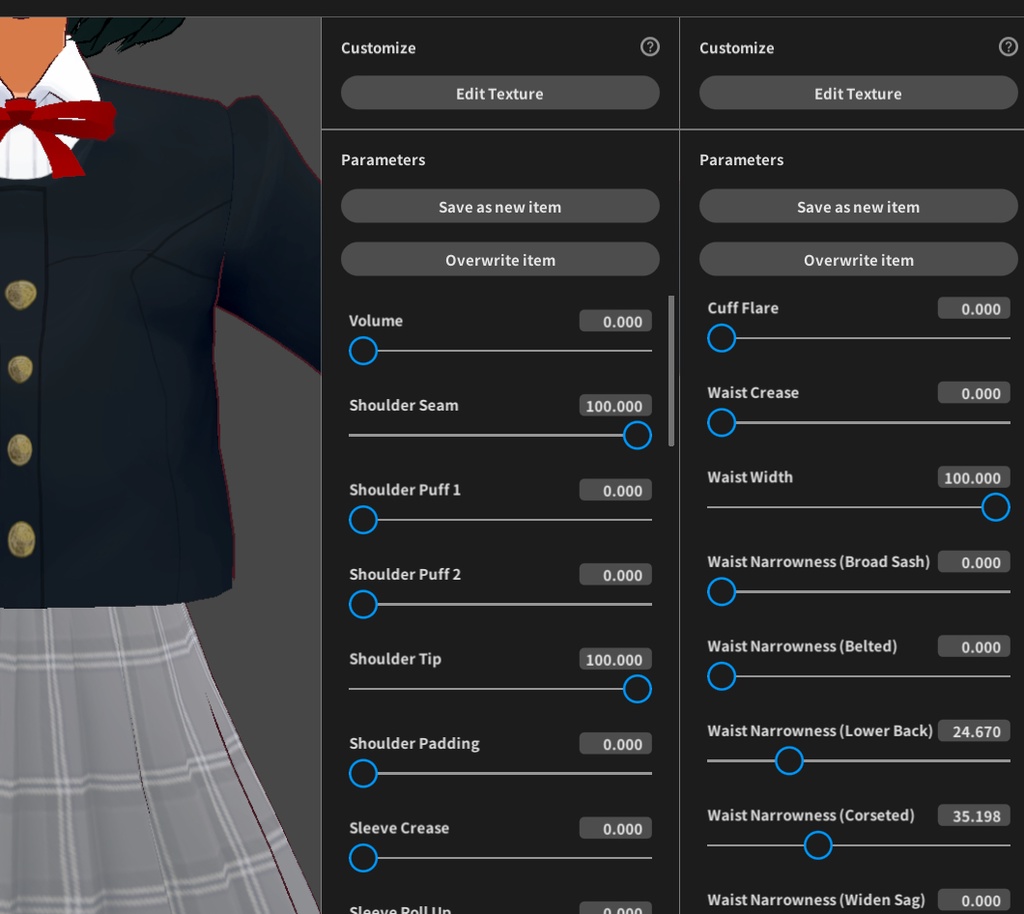Save jacket parameters as new item
1024x914 pixels.
(x=500, y=206)
